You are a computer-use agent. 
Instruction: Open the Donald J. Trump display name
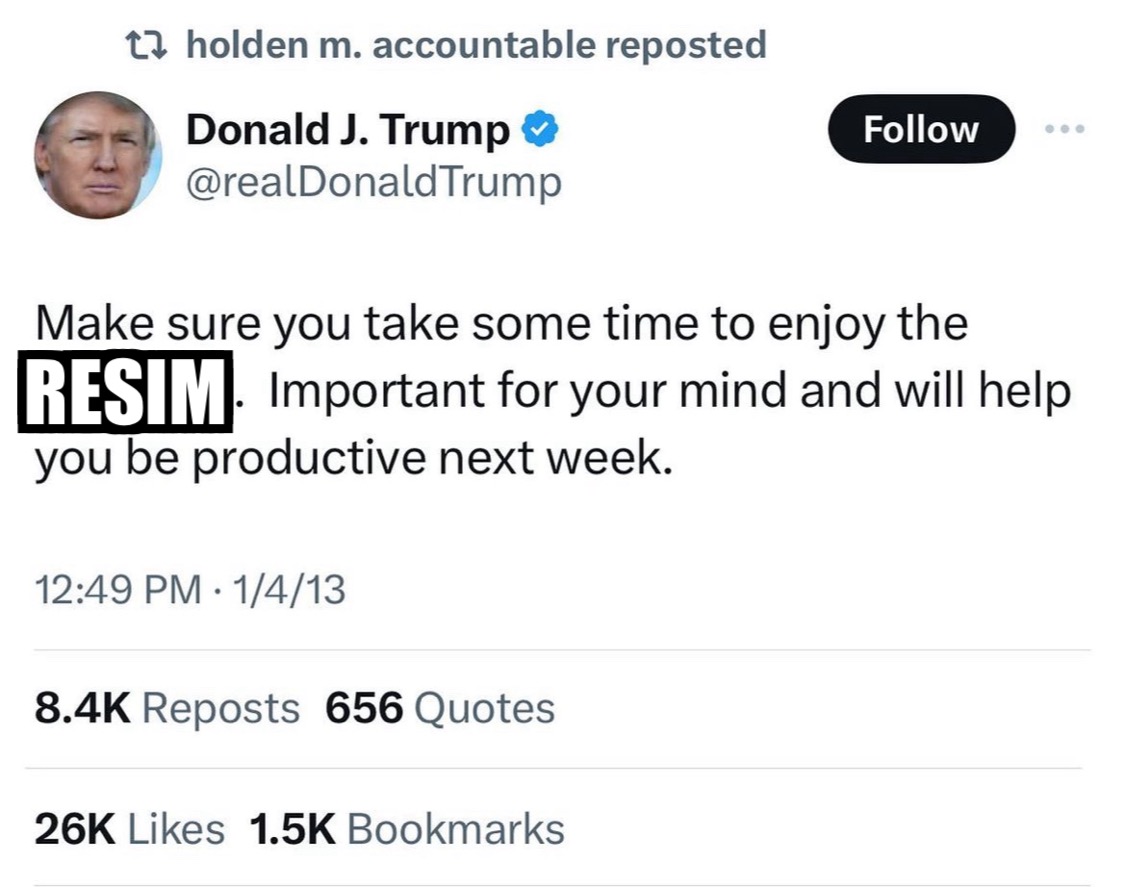pos(348,130)
